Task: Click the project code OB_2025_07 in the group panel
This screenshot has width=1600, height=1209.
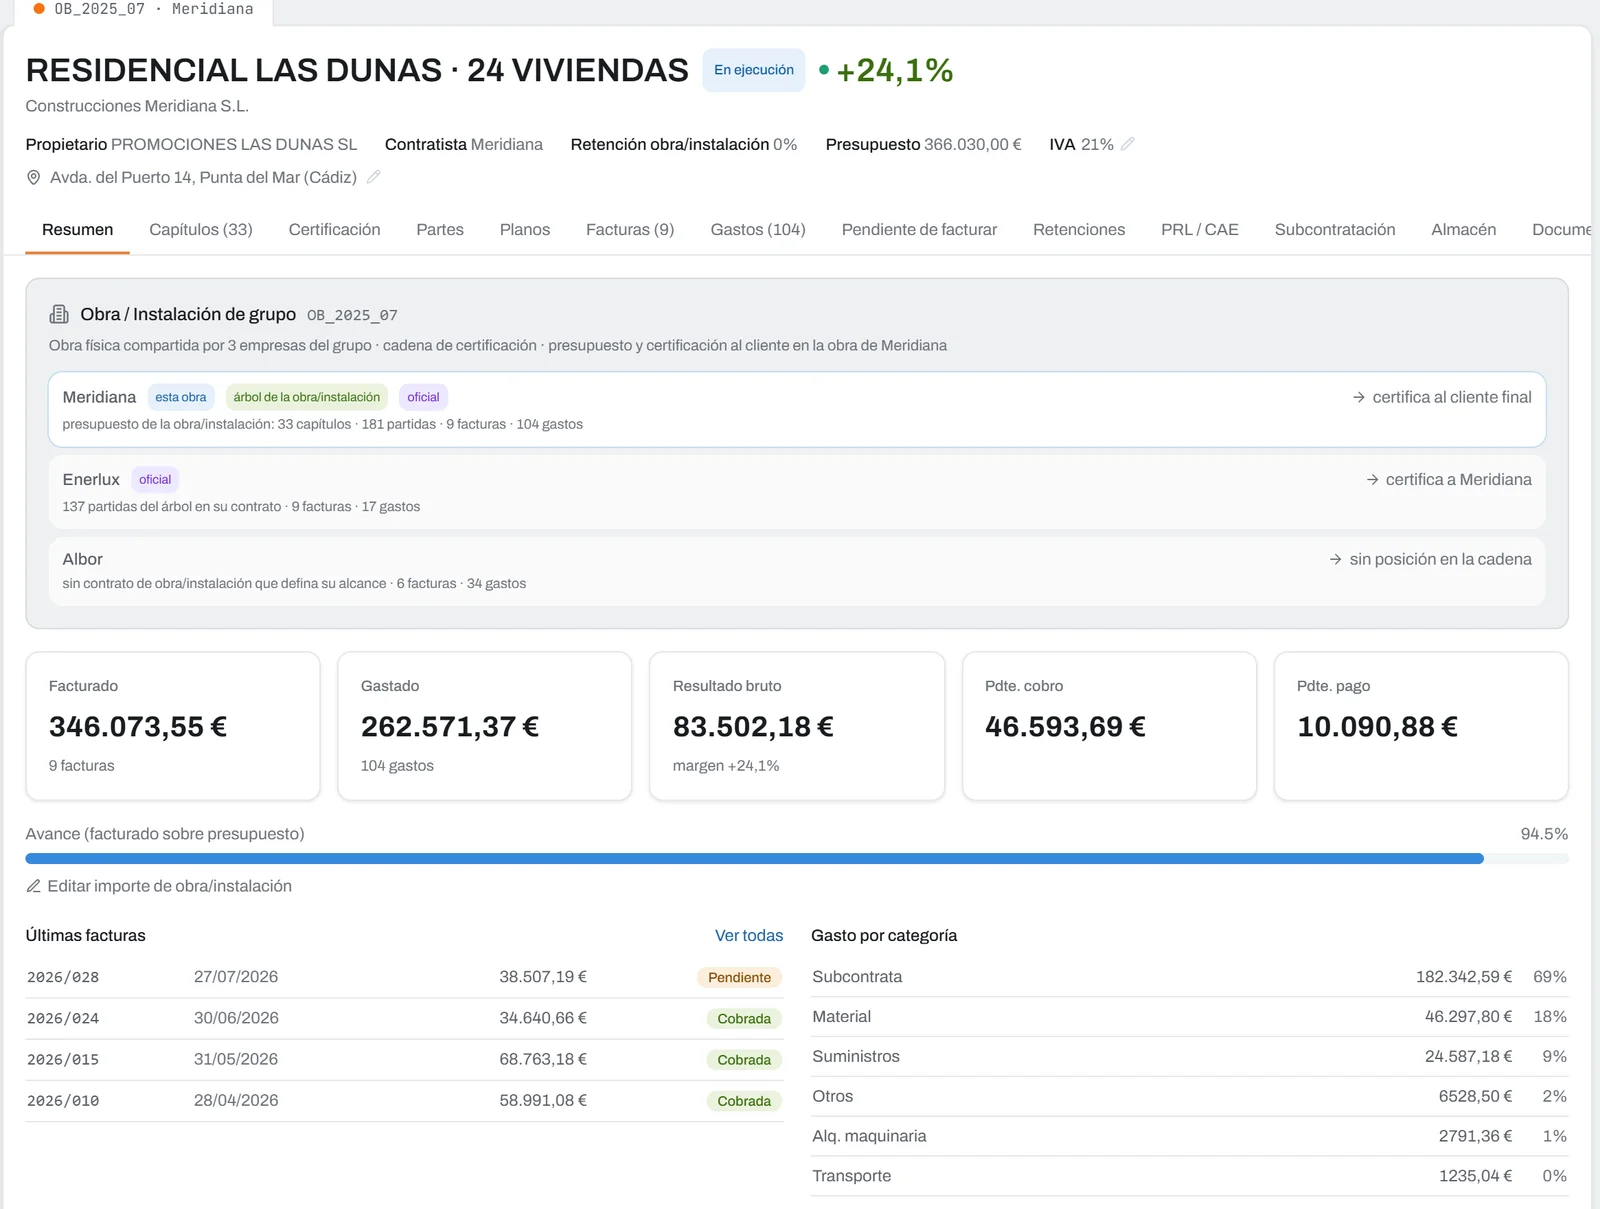Action: click(x=352, y=315)
